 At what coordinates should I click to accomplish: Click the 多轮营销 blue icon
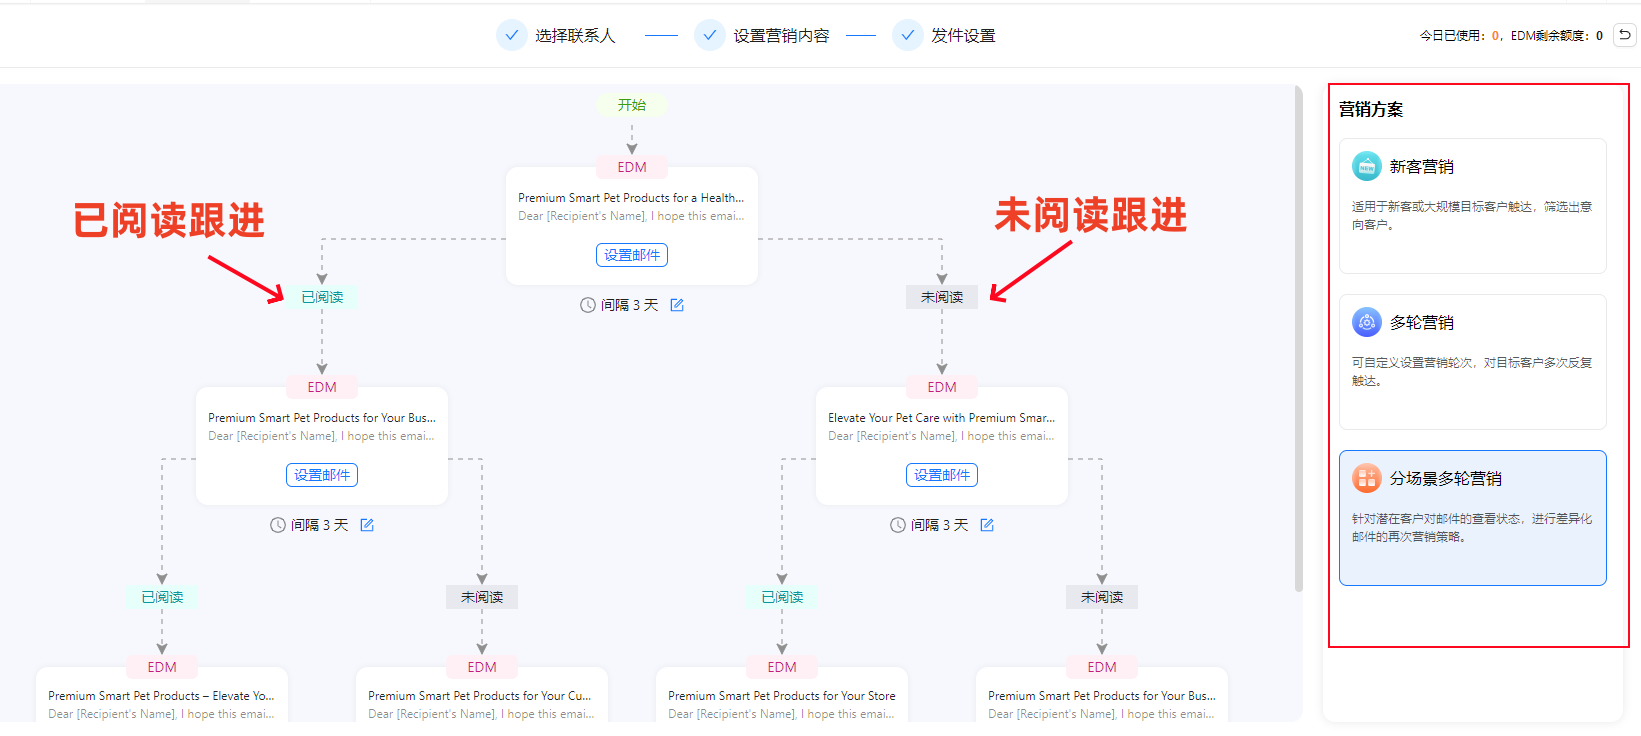coord(1366,323)
